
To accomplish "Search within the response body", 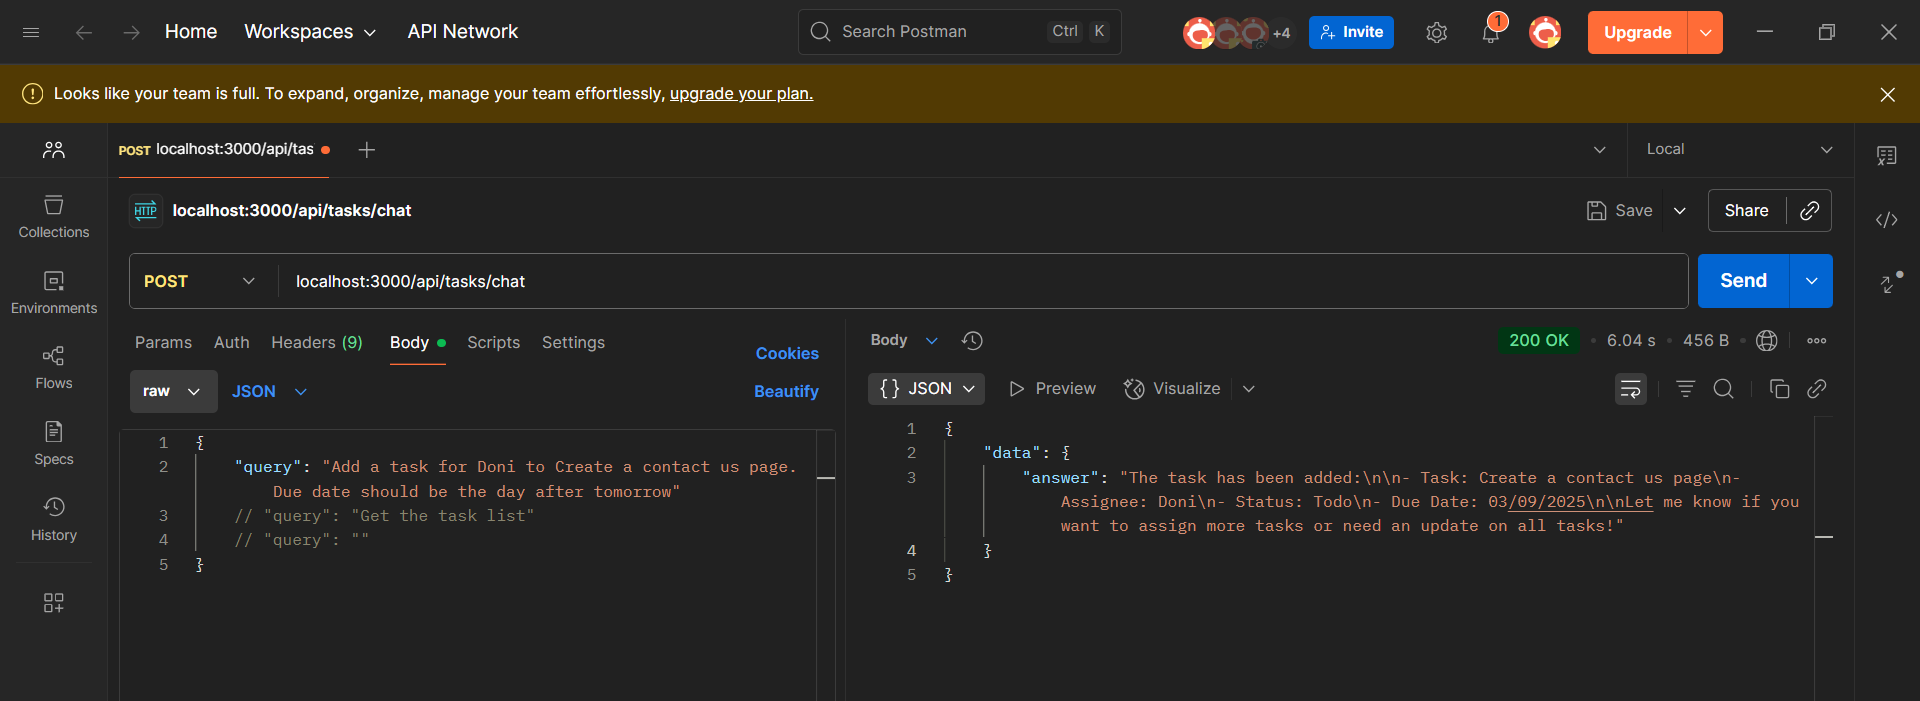I will click(x=1723, y=389).
